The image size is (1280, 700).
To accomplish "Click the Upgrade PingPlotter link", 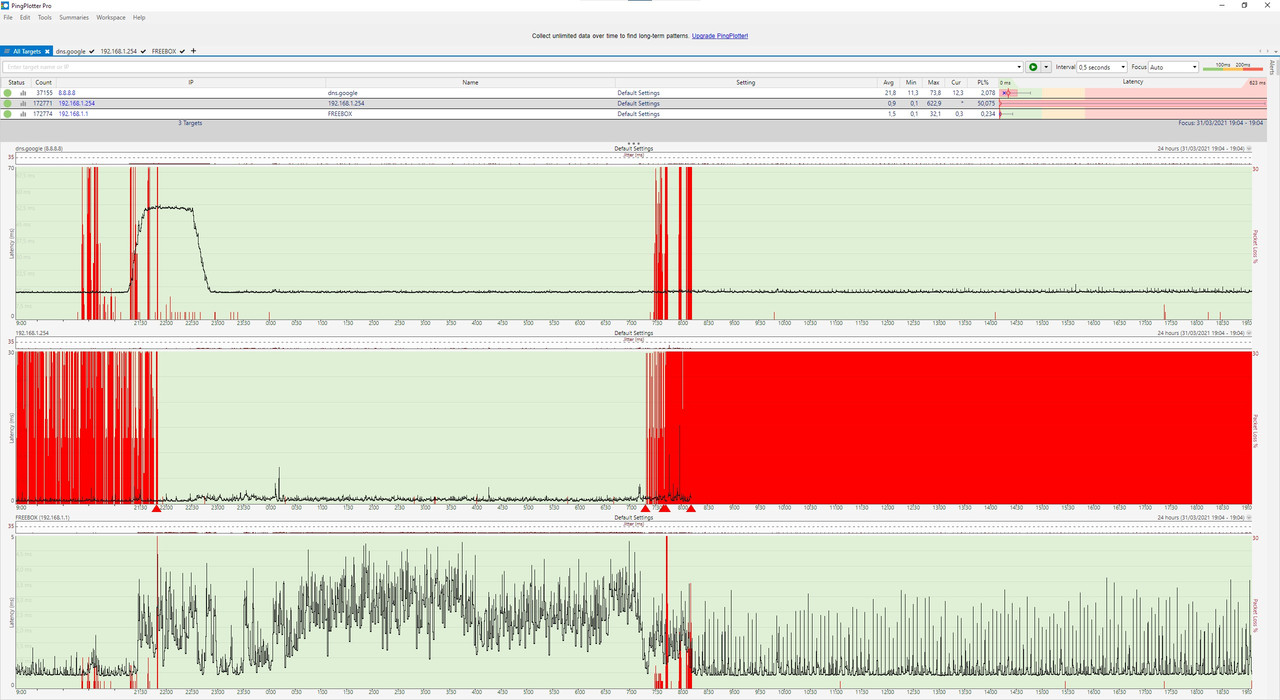I will pos(720,36).
